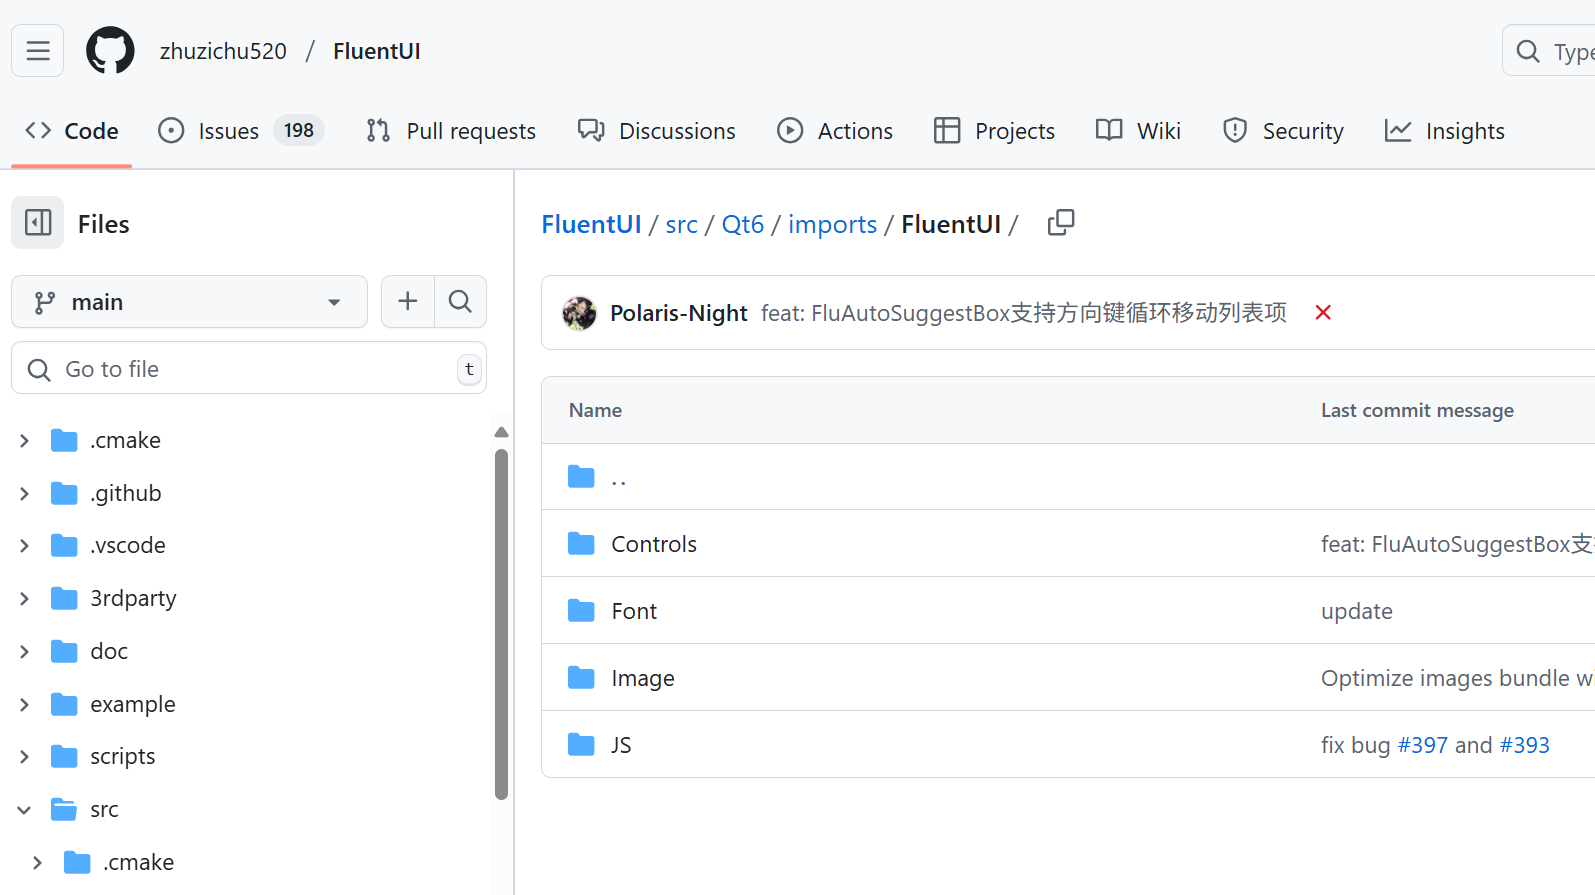The image size is (1595, 895).
Task: Switch to the Discussions tab
Action: click(657, 131)
